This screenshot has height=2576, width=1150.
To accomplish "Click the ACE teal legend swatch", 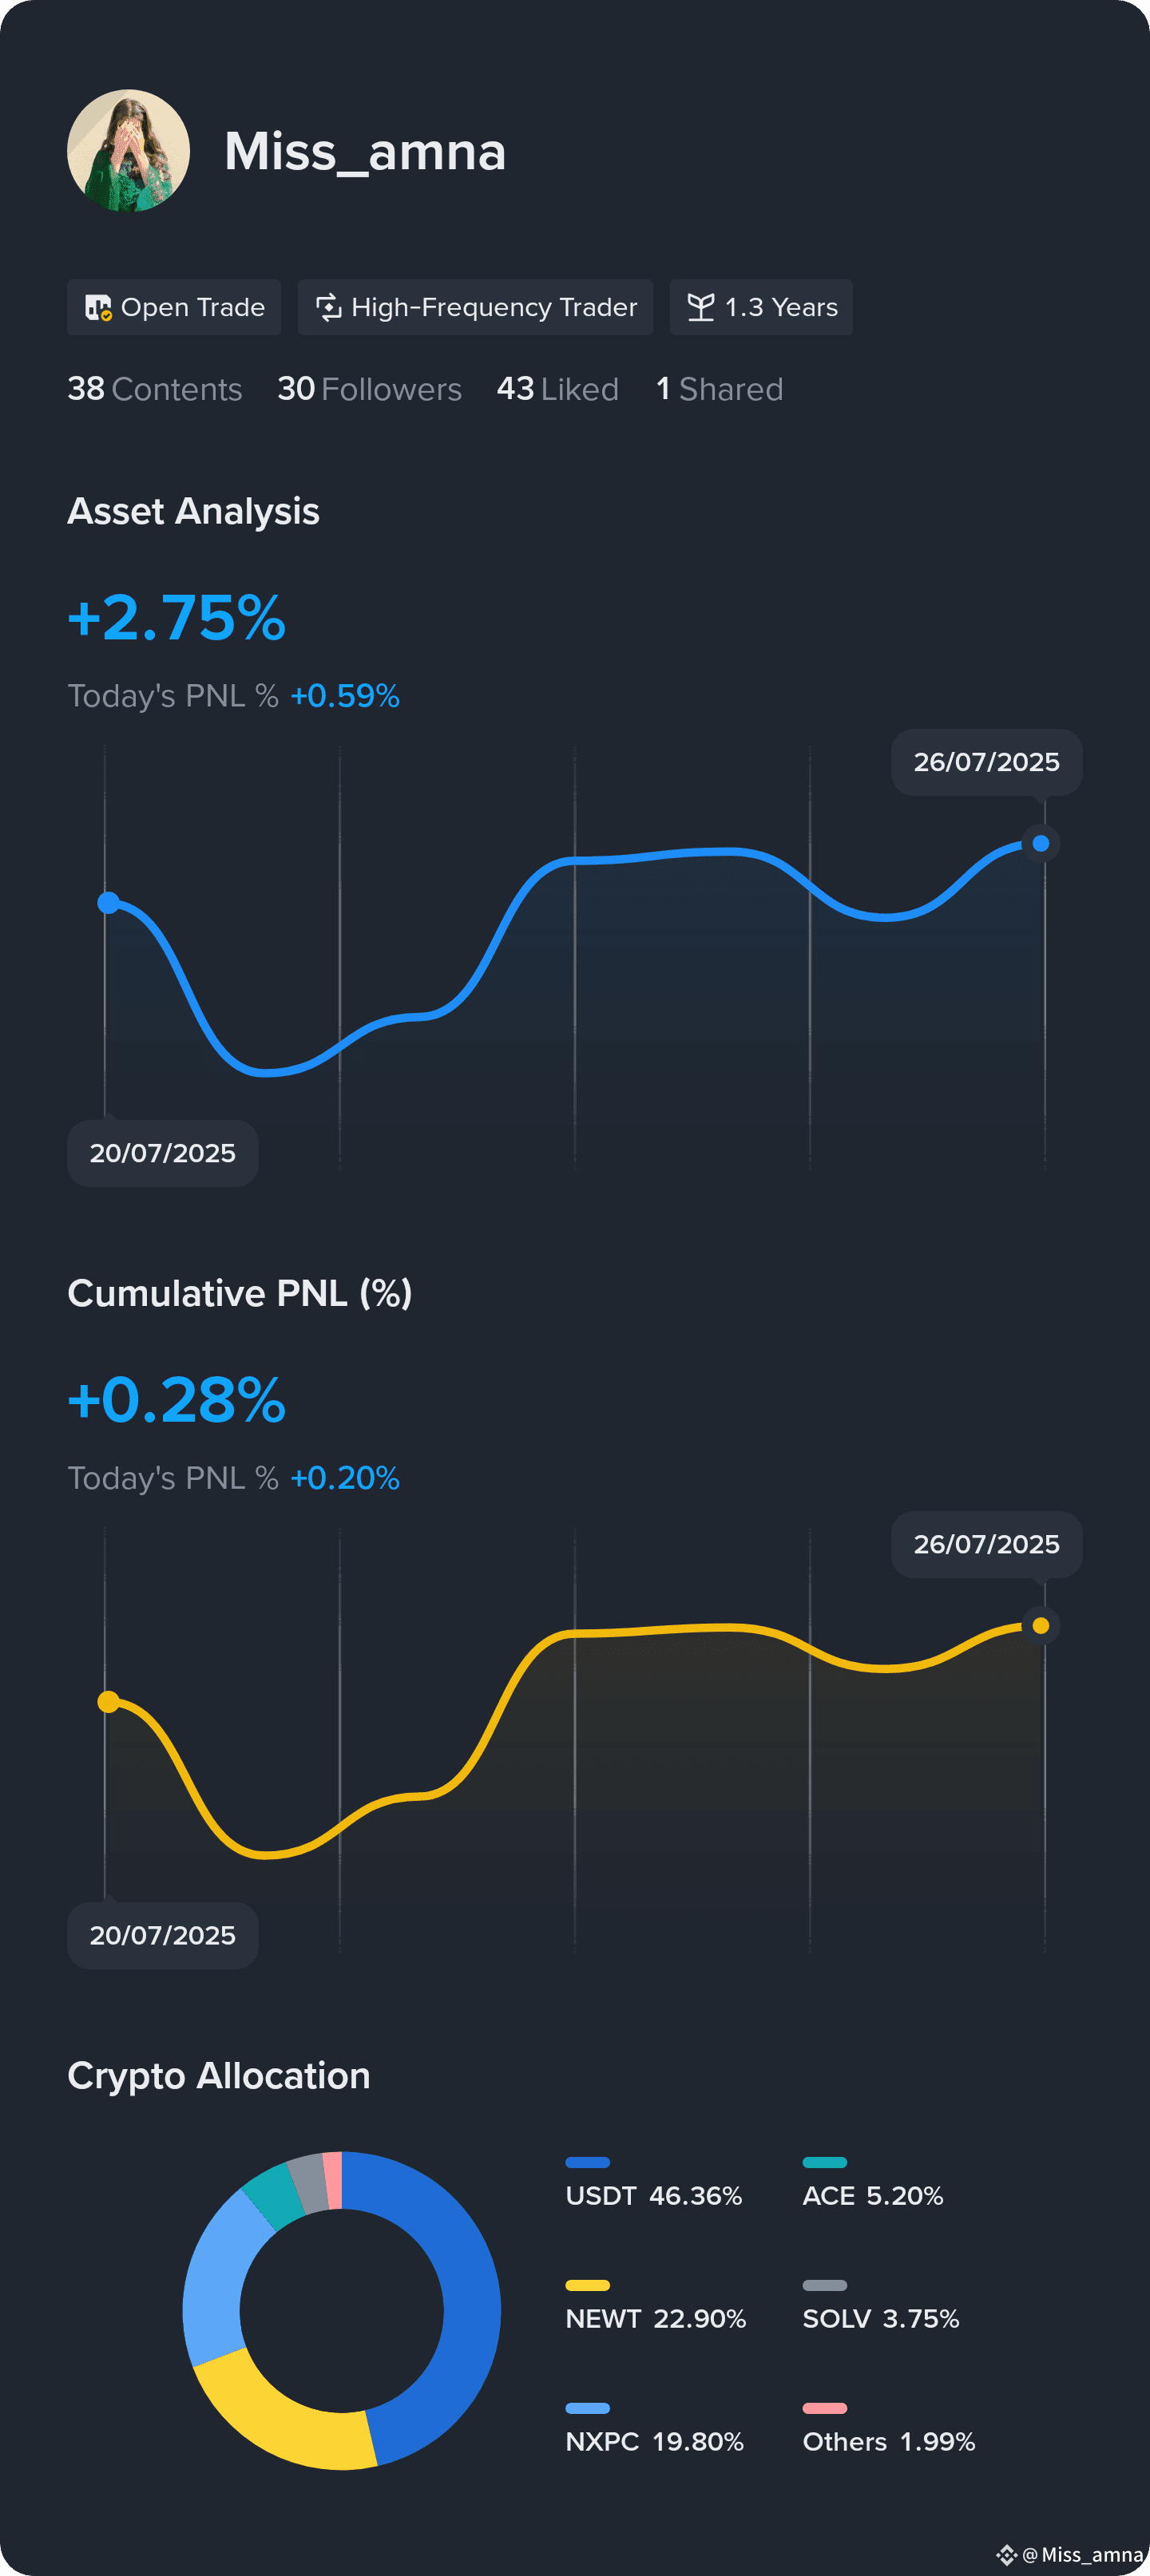I will [824, 2162].
